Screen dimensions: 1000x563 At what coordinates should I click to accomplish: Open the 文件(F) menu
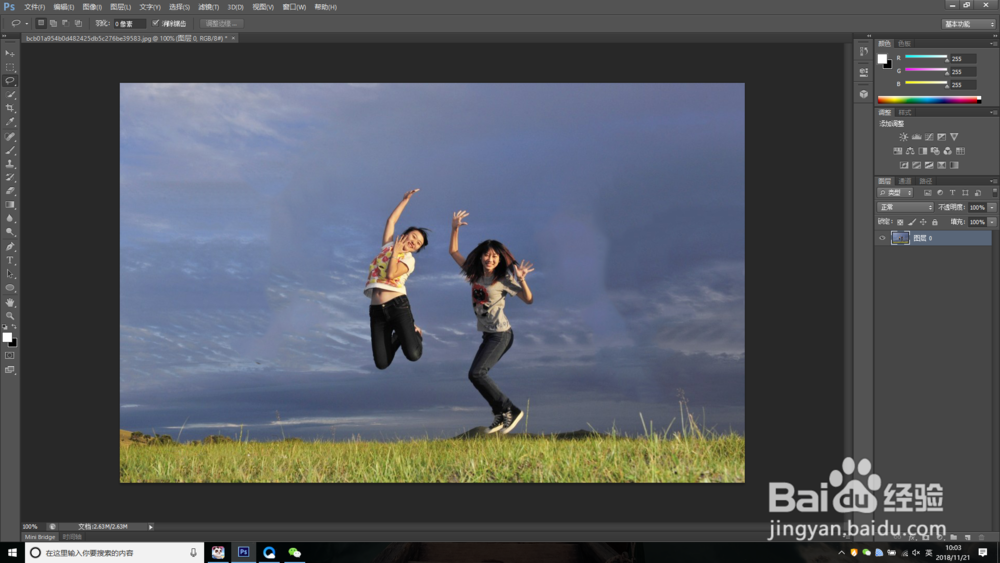(x=34, y=7)
